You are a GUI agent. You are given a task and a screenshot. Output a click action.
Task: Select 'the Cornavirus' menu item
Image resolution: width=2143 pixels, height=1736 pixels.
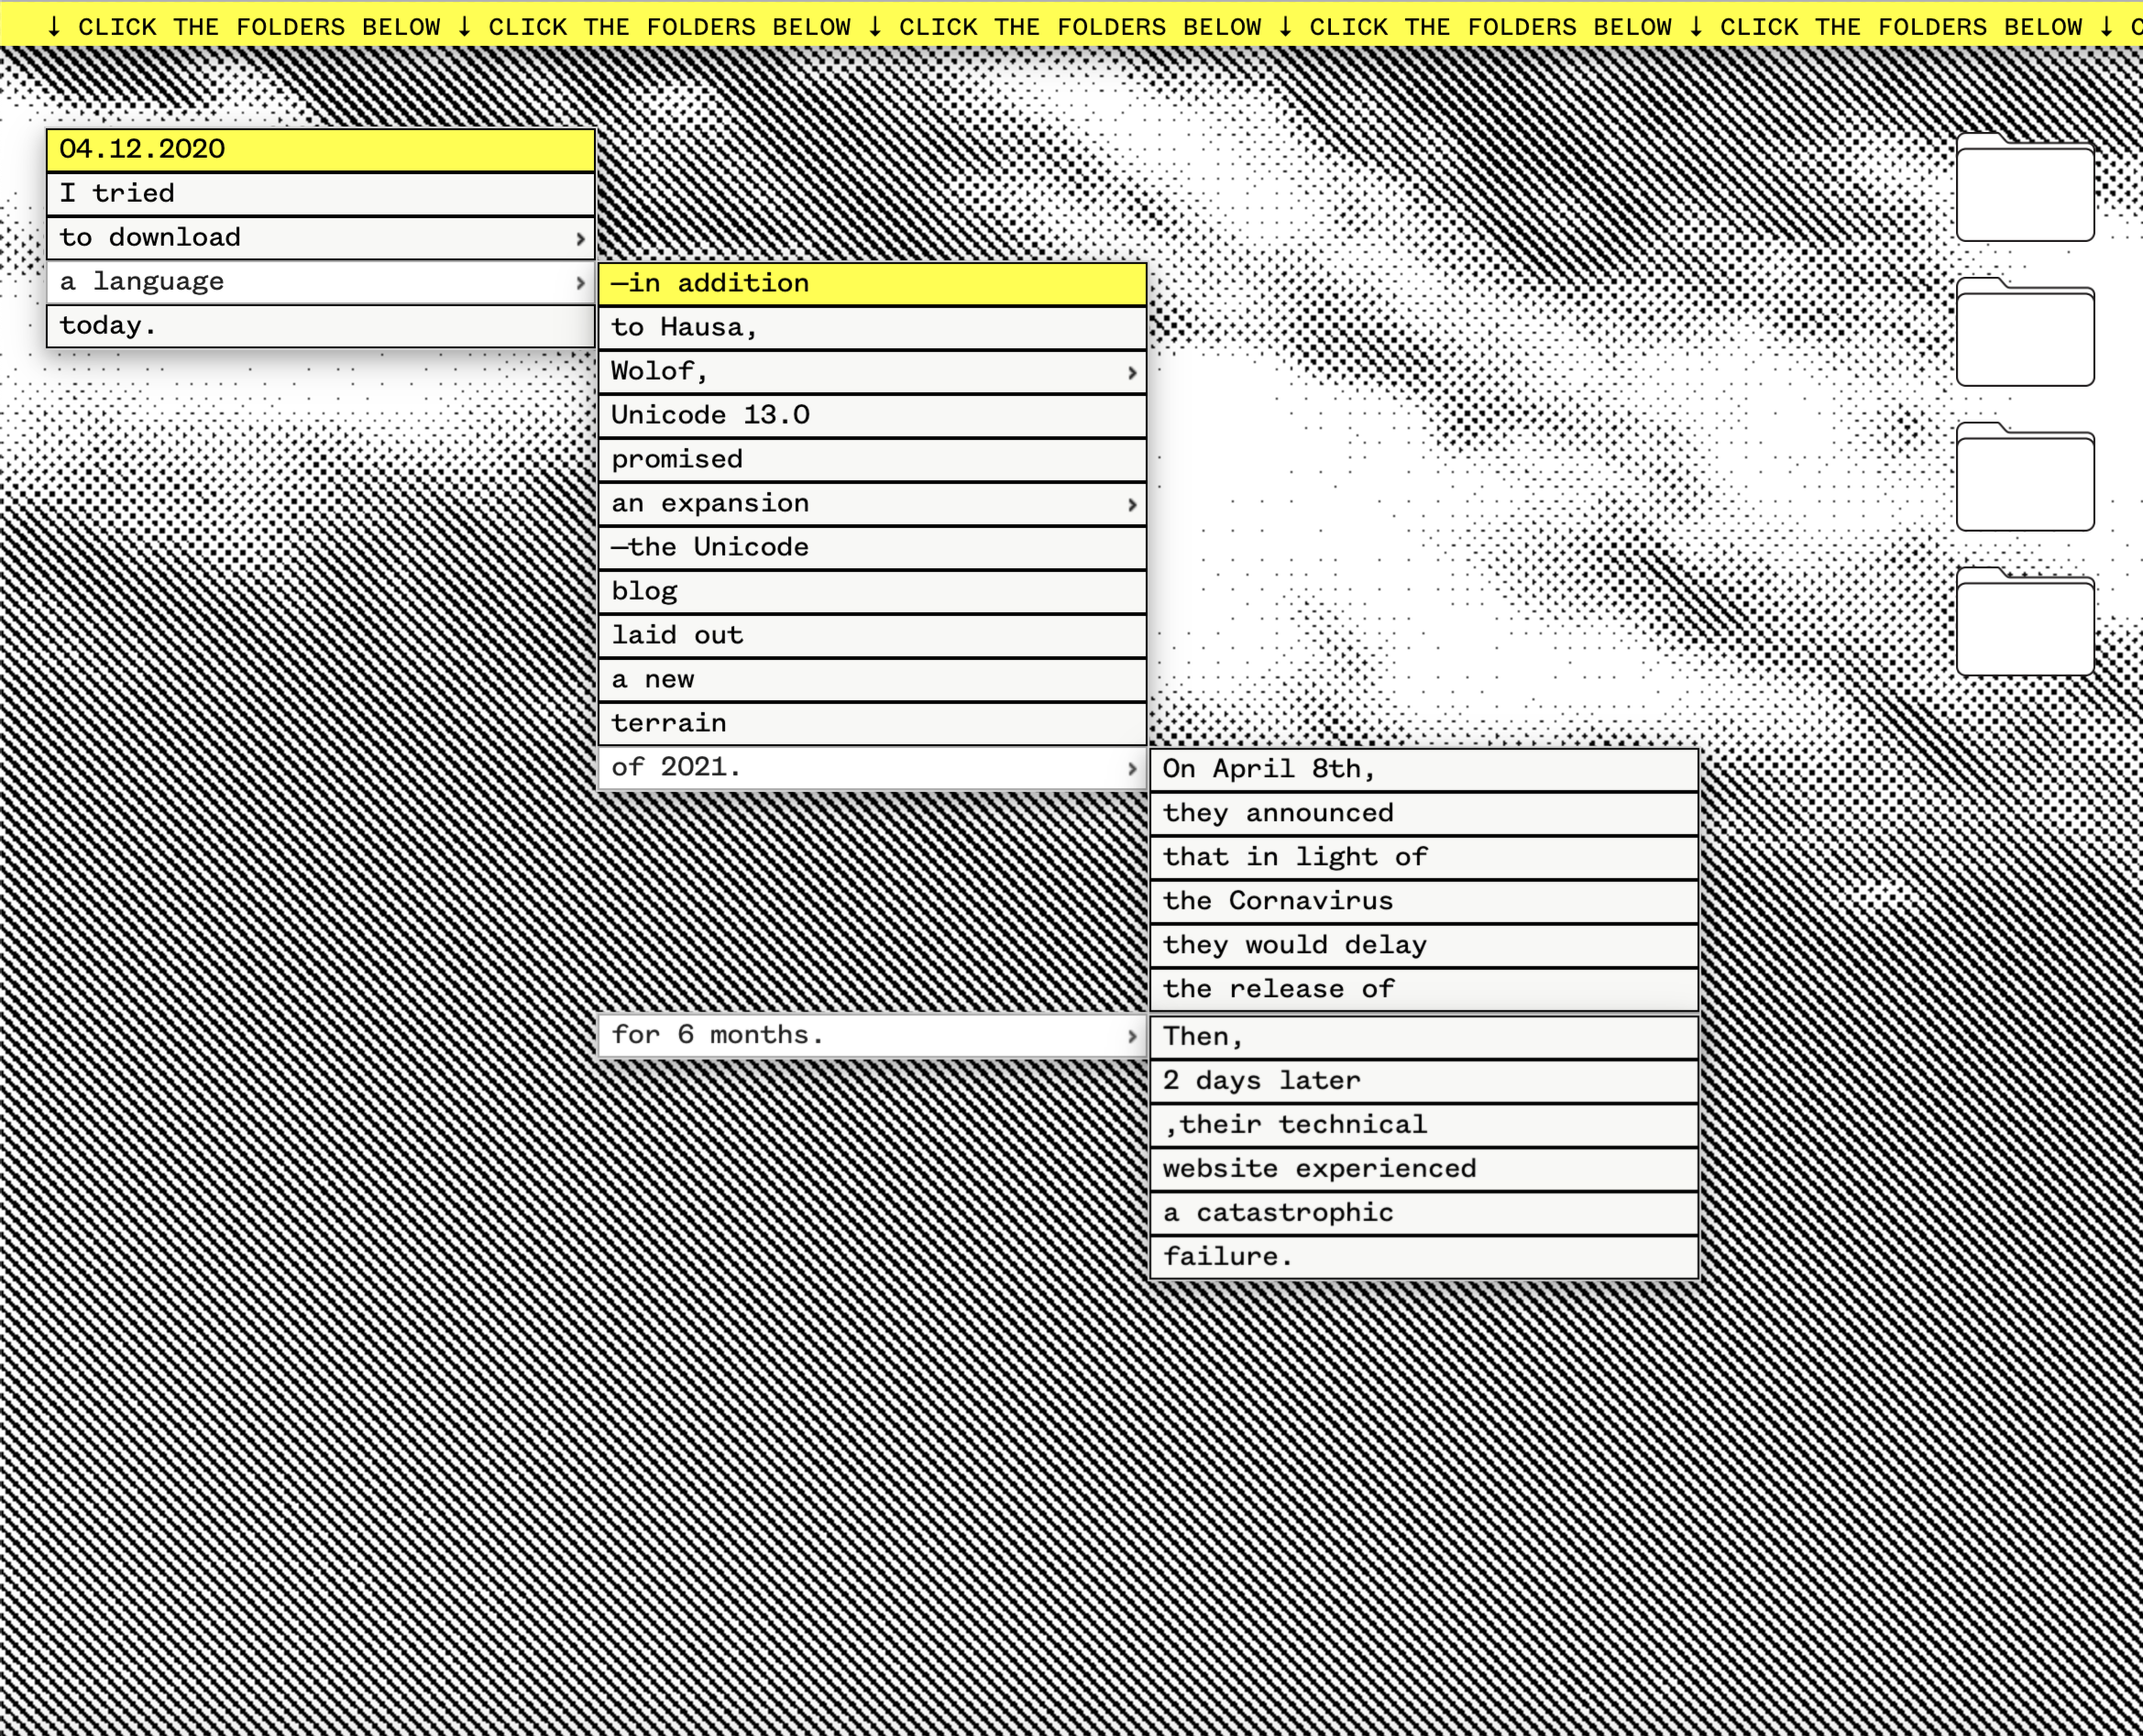click(1423, 901)
